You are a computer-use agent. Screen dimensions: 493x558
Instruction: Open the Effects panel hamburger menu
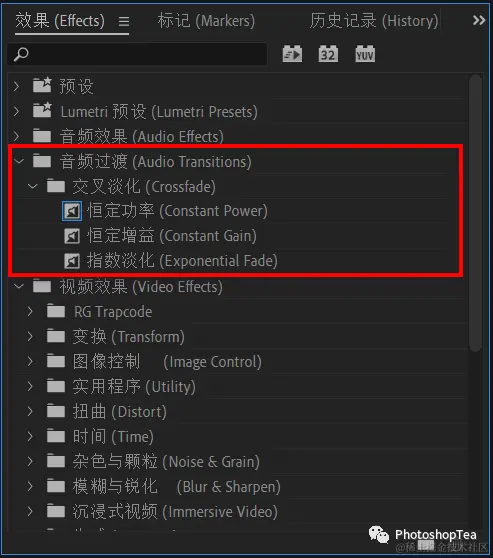point(124,22)
